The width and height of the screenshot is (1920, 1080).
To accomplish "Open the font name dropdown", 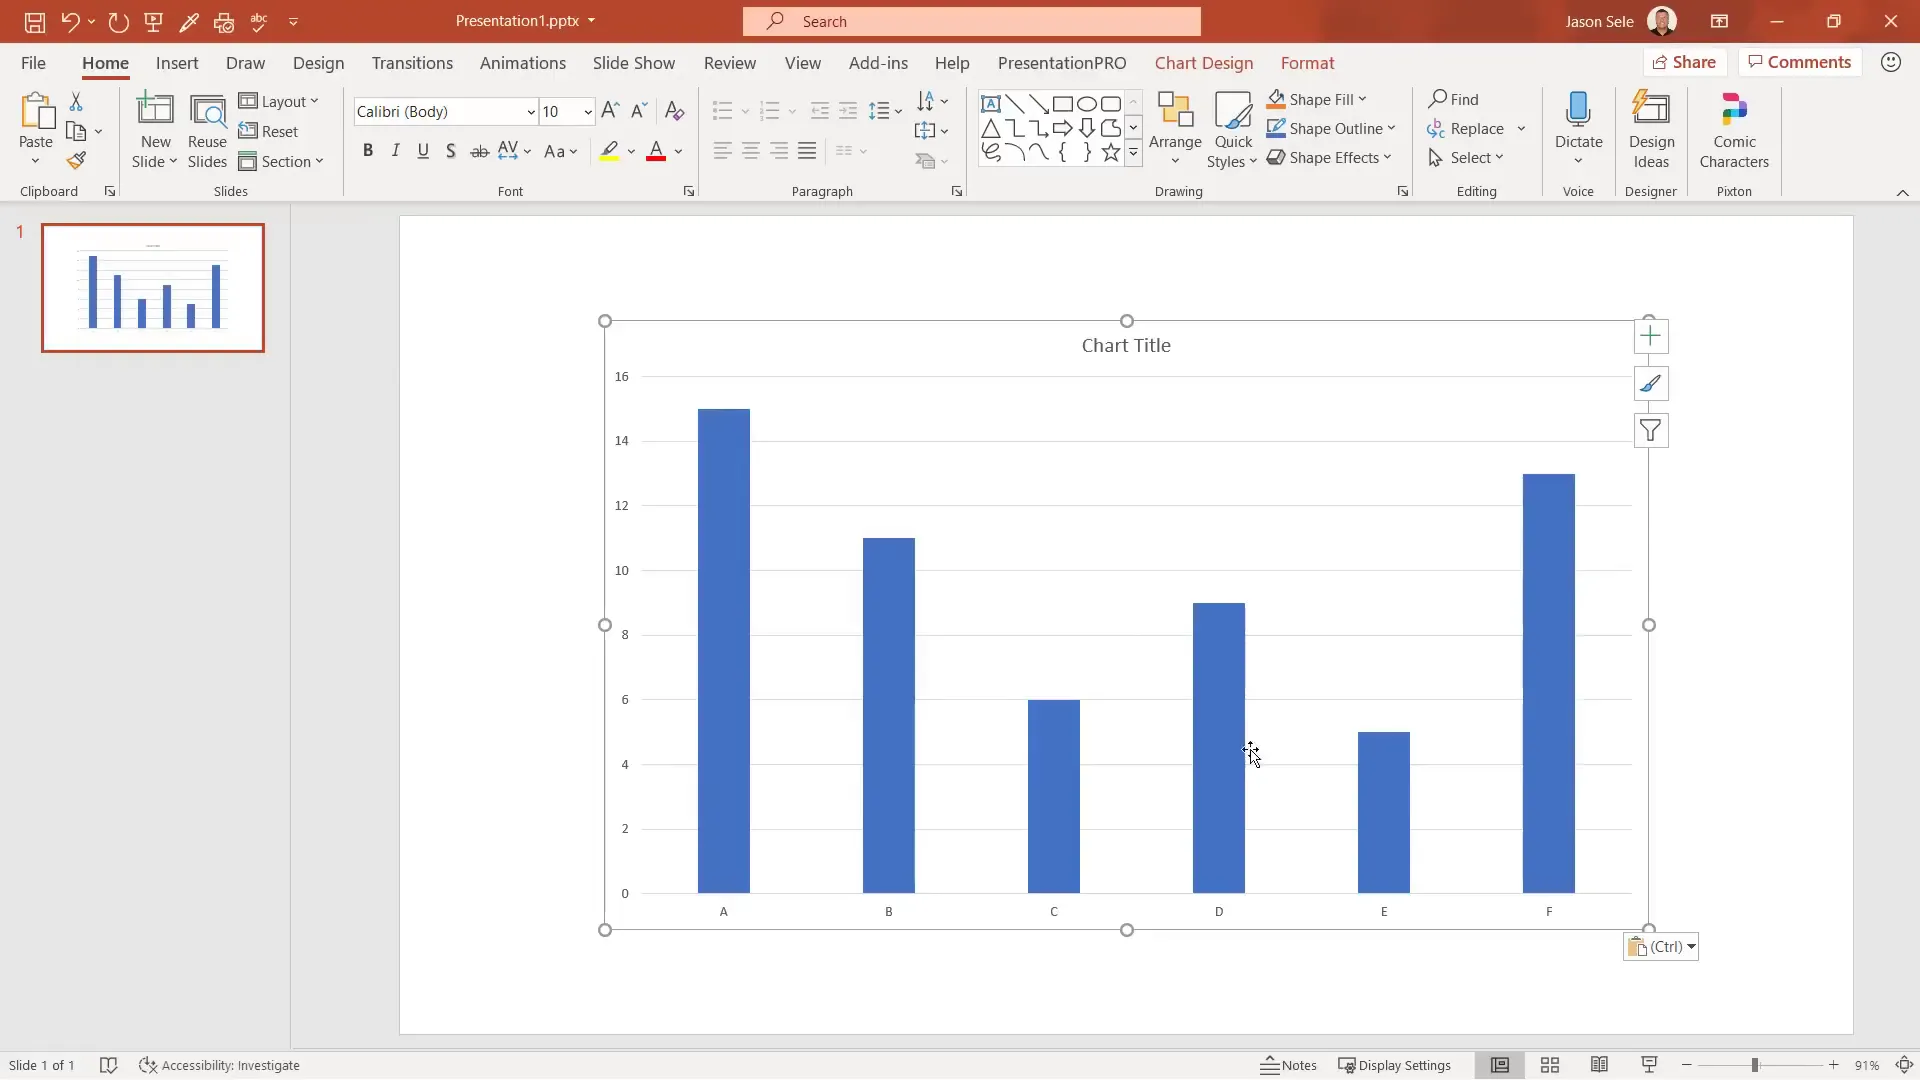I will pos(531,112).
